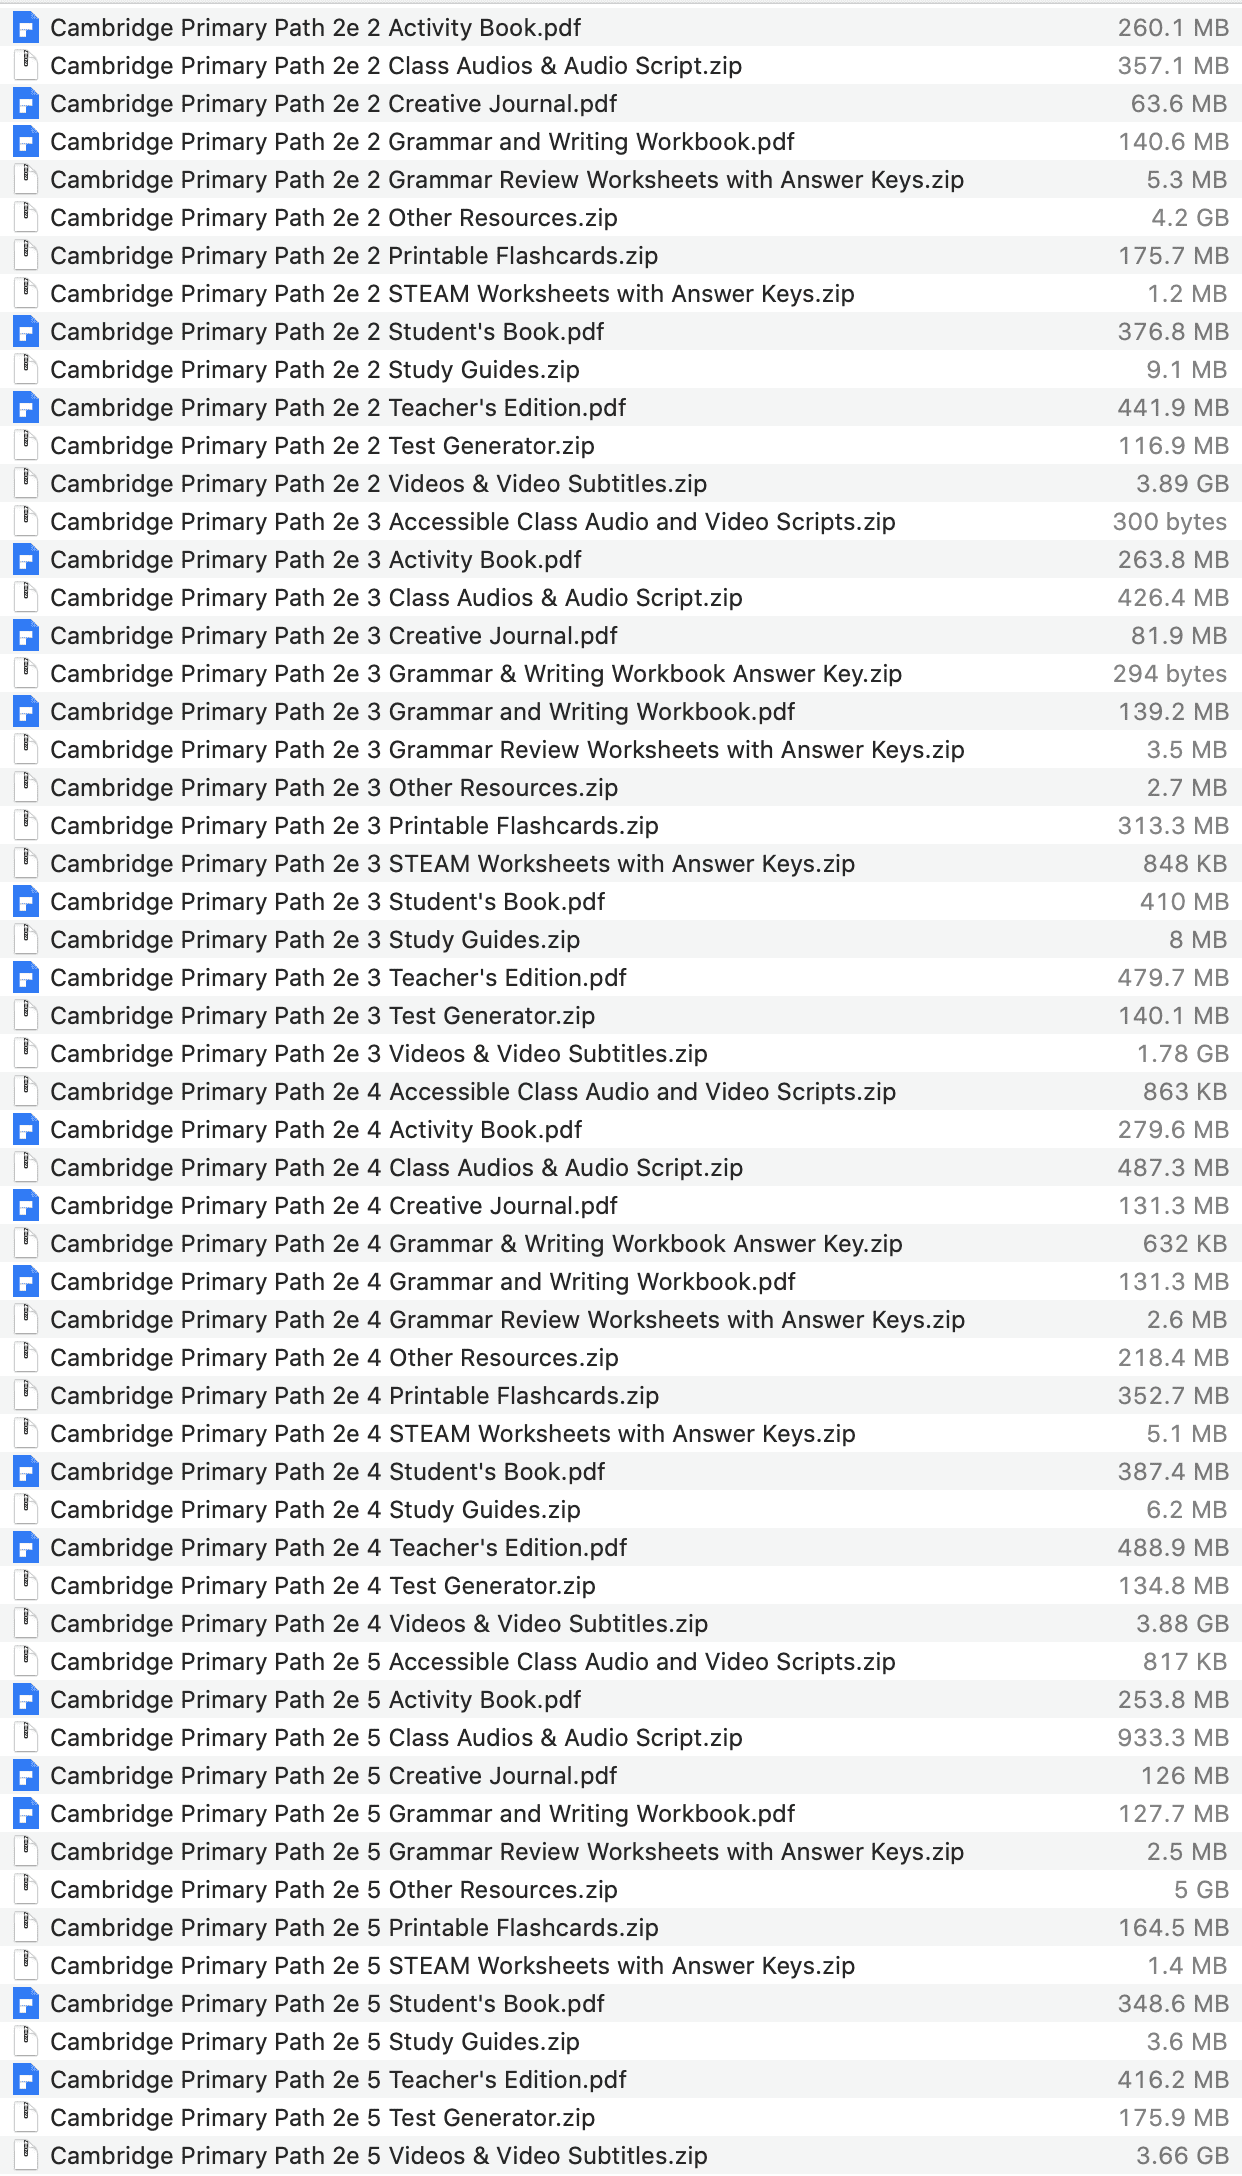Click the PDF icon of 2 Creative Journal.pdf

pos(26,104)
